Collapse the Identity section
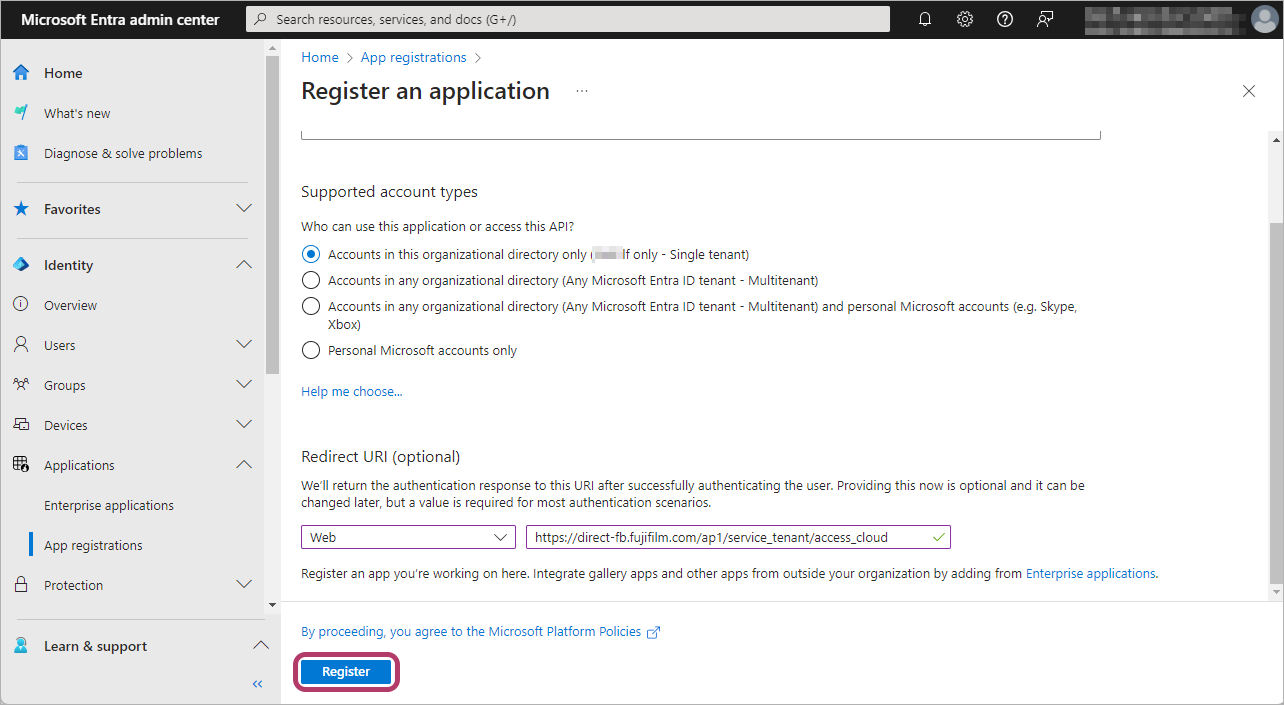Image resolution: width=1284 pixels, height=705 pixels. point(243,265)
